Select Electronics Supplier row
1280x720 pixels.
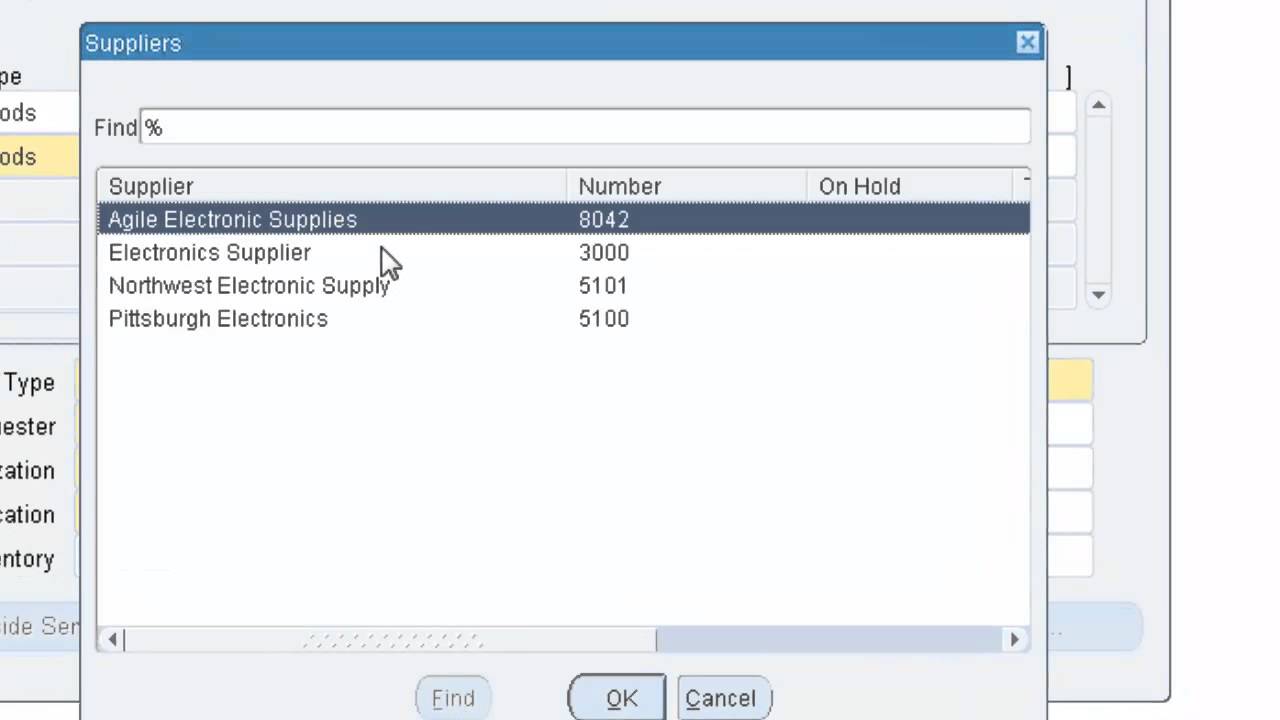pyautogui.click(x=563, y=252)
